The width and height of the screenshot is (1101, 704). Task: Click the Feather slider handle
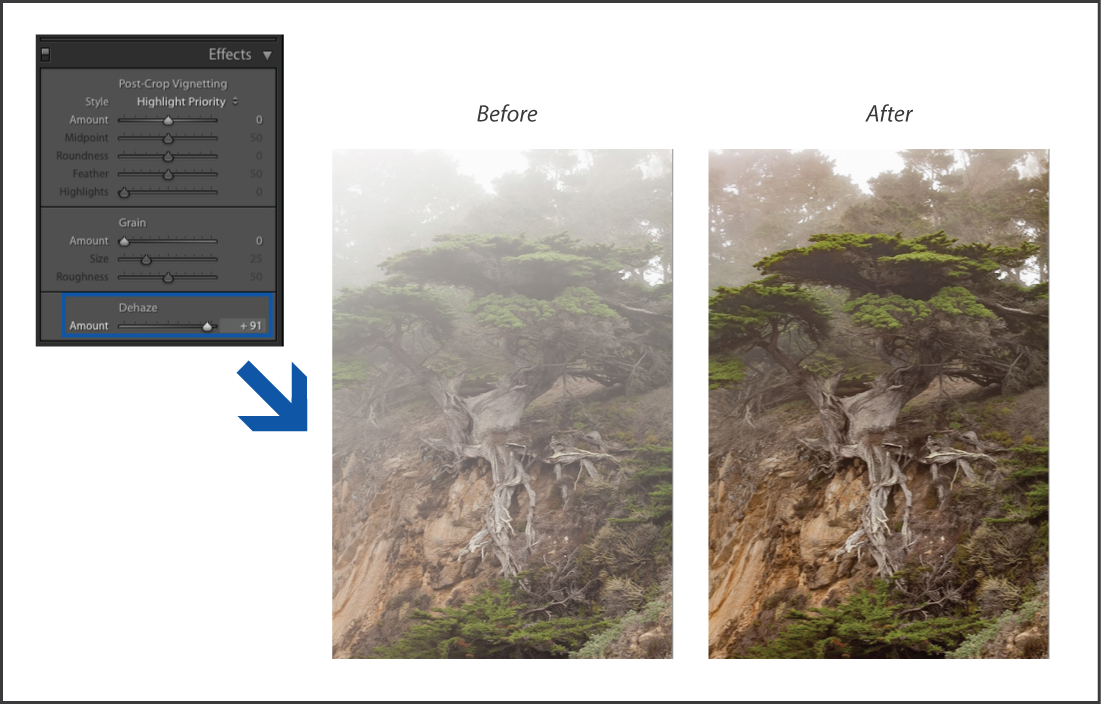pyautogui.click(x=168, y=174)
